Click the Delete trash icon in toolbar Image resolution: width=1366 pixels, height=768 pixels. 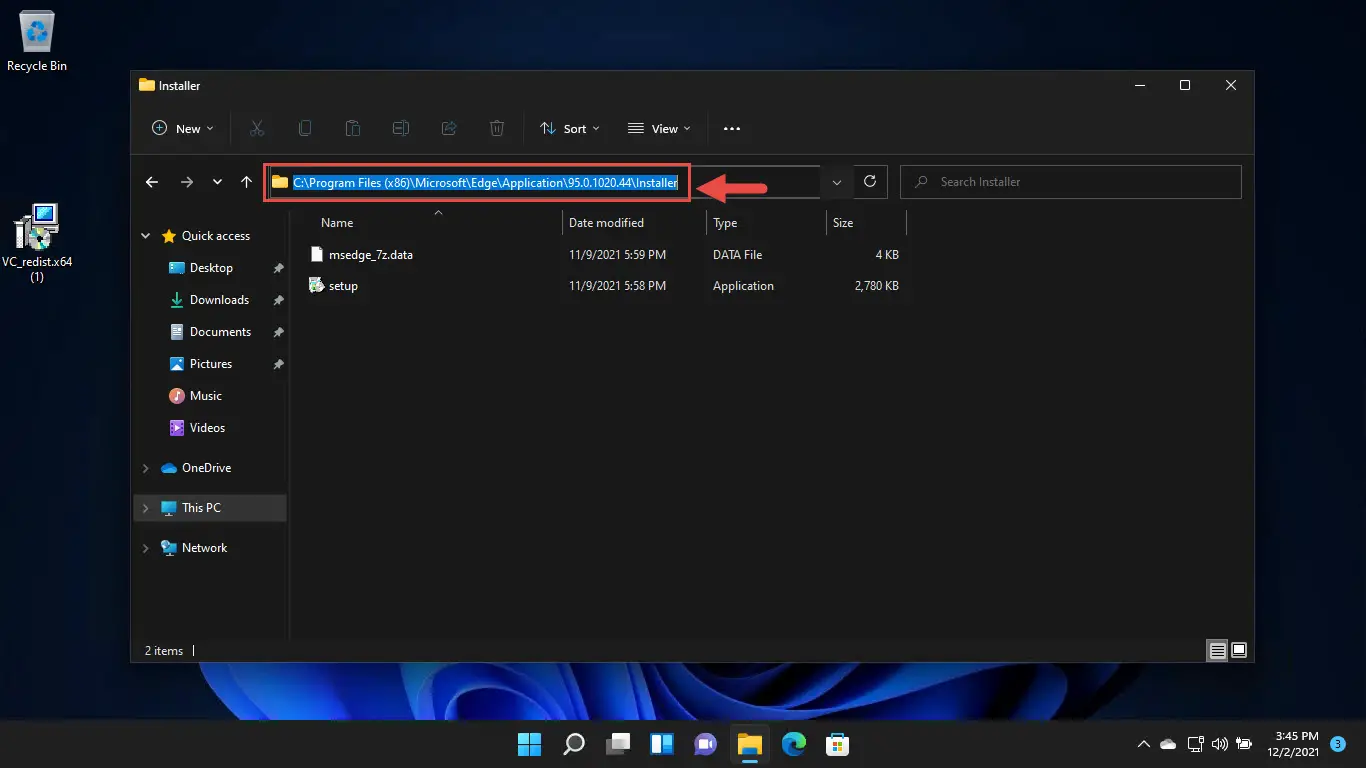coord(497,128)
